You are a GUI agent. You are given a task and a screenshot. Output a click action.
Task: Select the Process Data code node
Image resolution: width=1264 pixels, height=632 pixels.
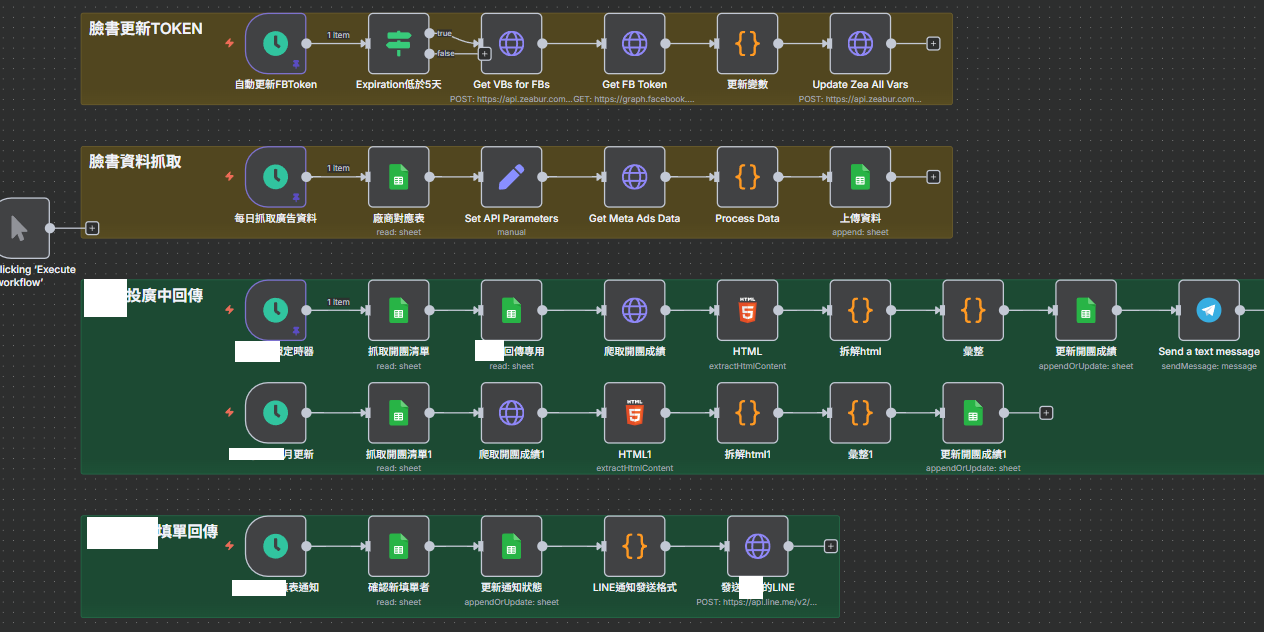tap(747, 177)
